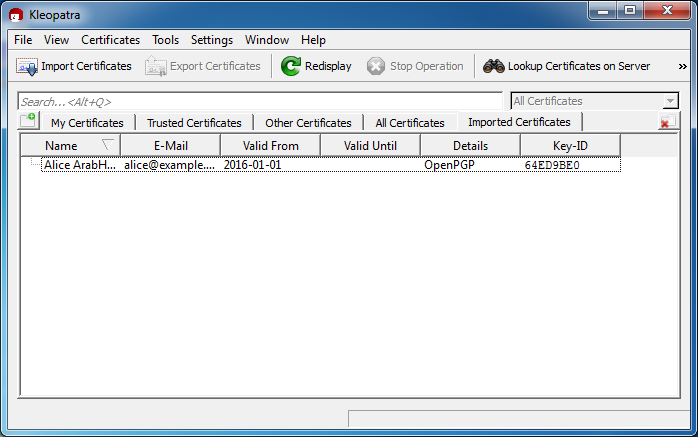Click the Stop Operation icon

(x=376, y=66)
